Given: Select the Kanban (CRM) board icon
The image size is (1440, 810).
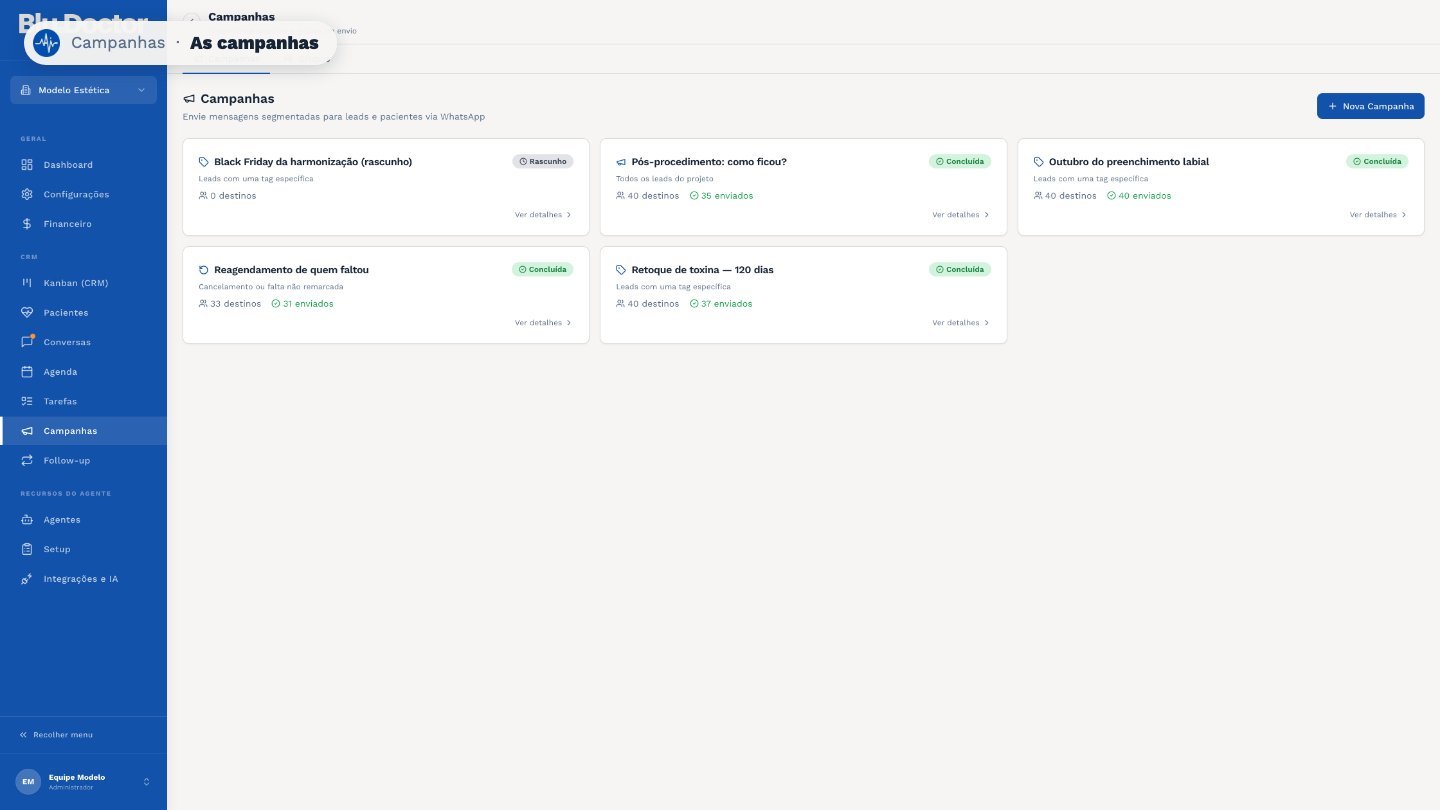Looking at the screenshot, I should (x=27, y=283).
